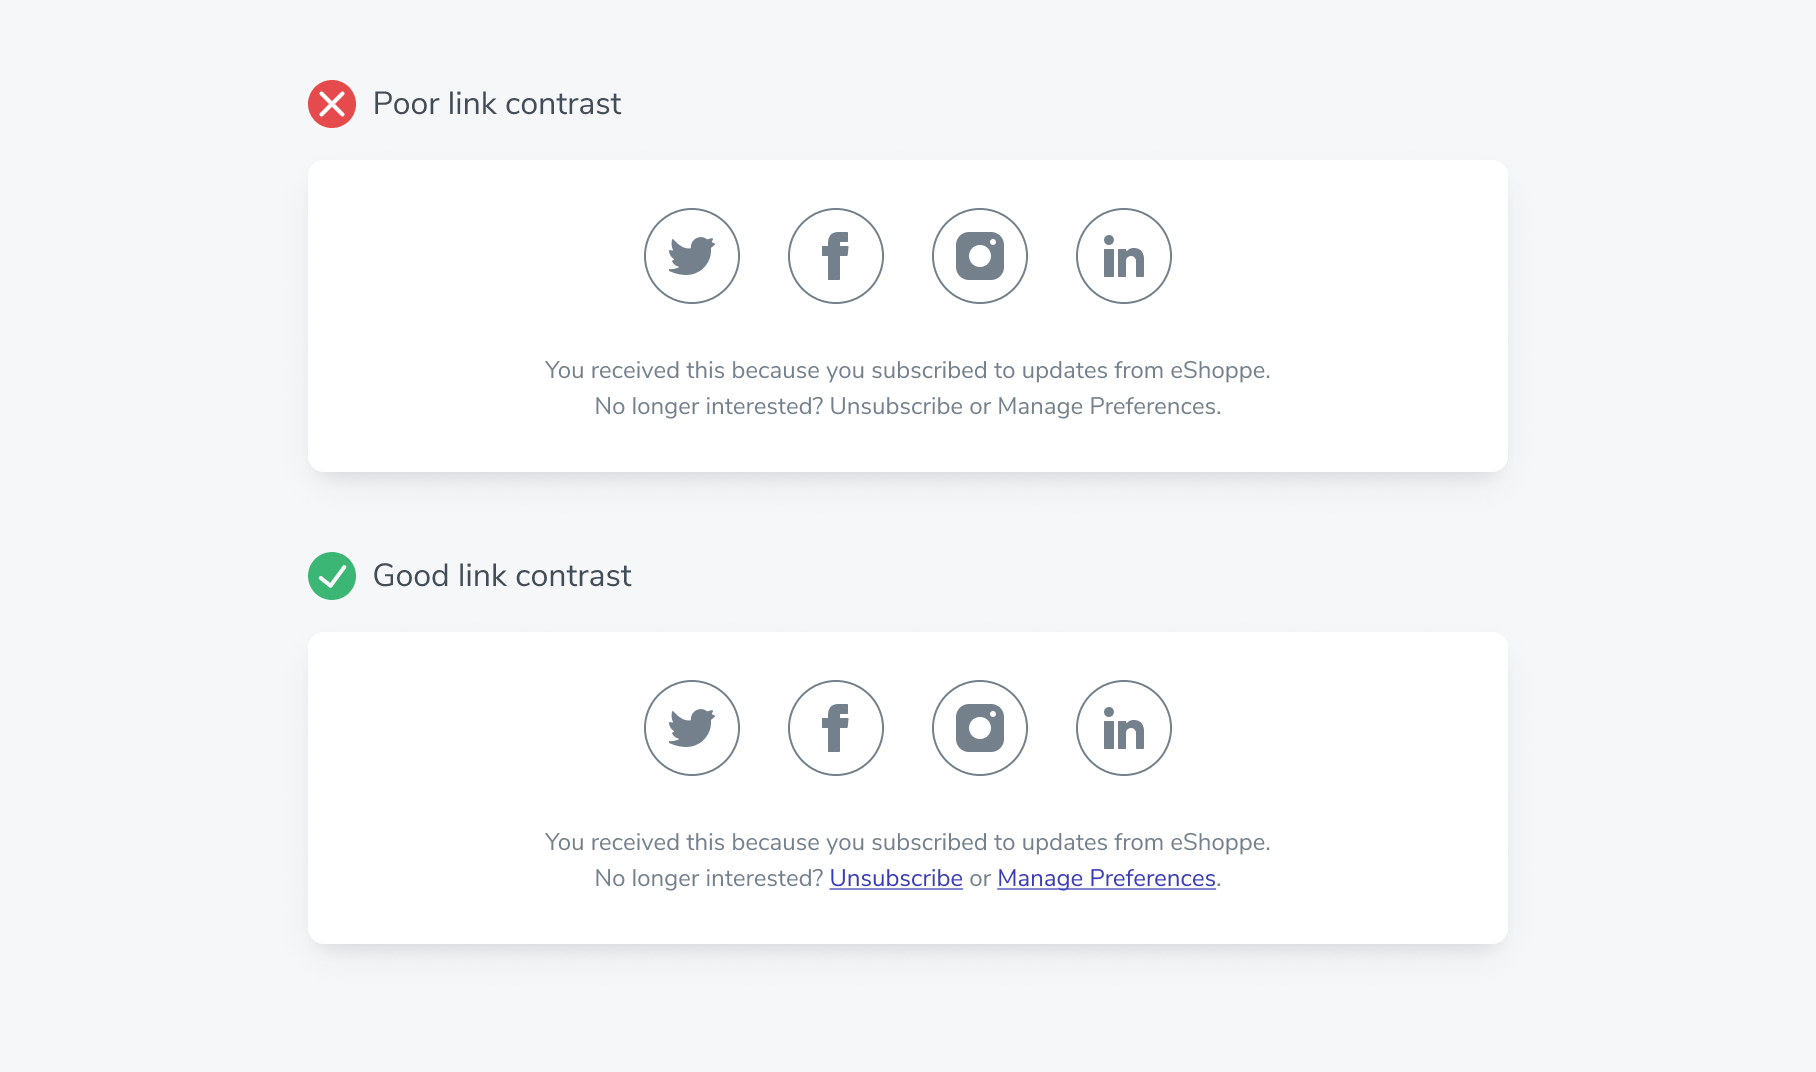This screenshot has height=1072, width=1816.
Task: Select the Twitter icon in the poor contrast example
Action: (x=691, y=255)
